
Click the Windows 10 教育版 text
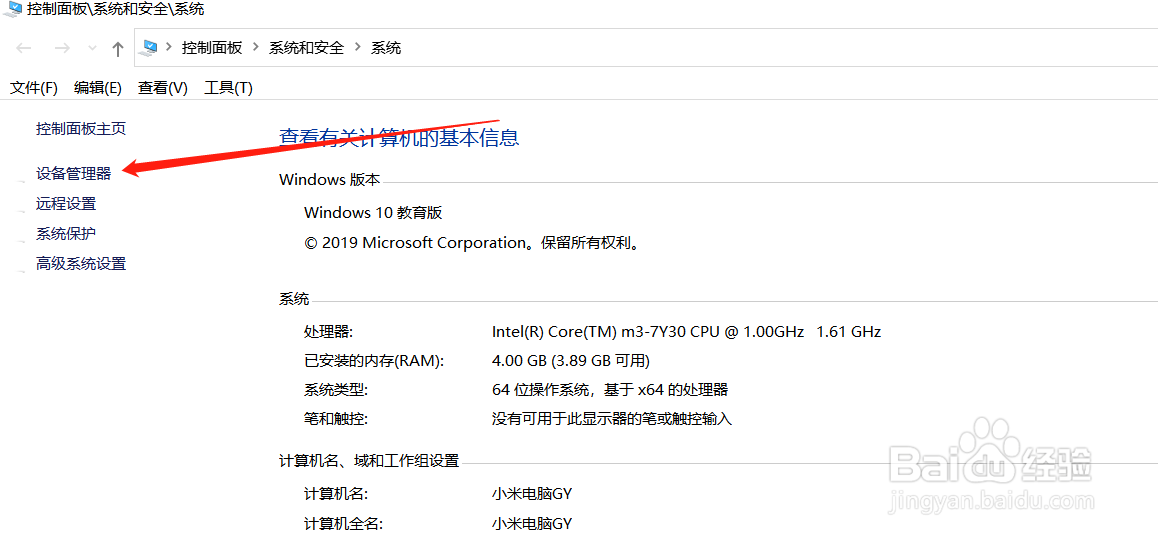click(x=373, y=213)
